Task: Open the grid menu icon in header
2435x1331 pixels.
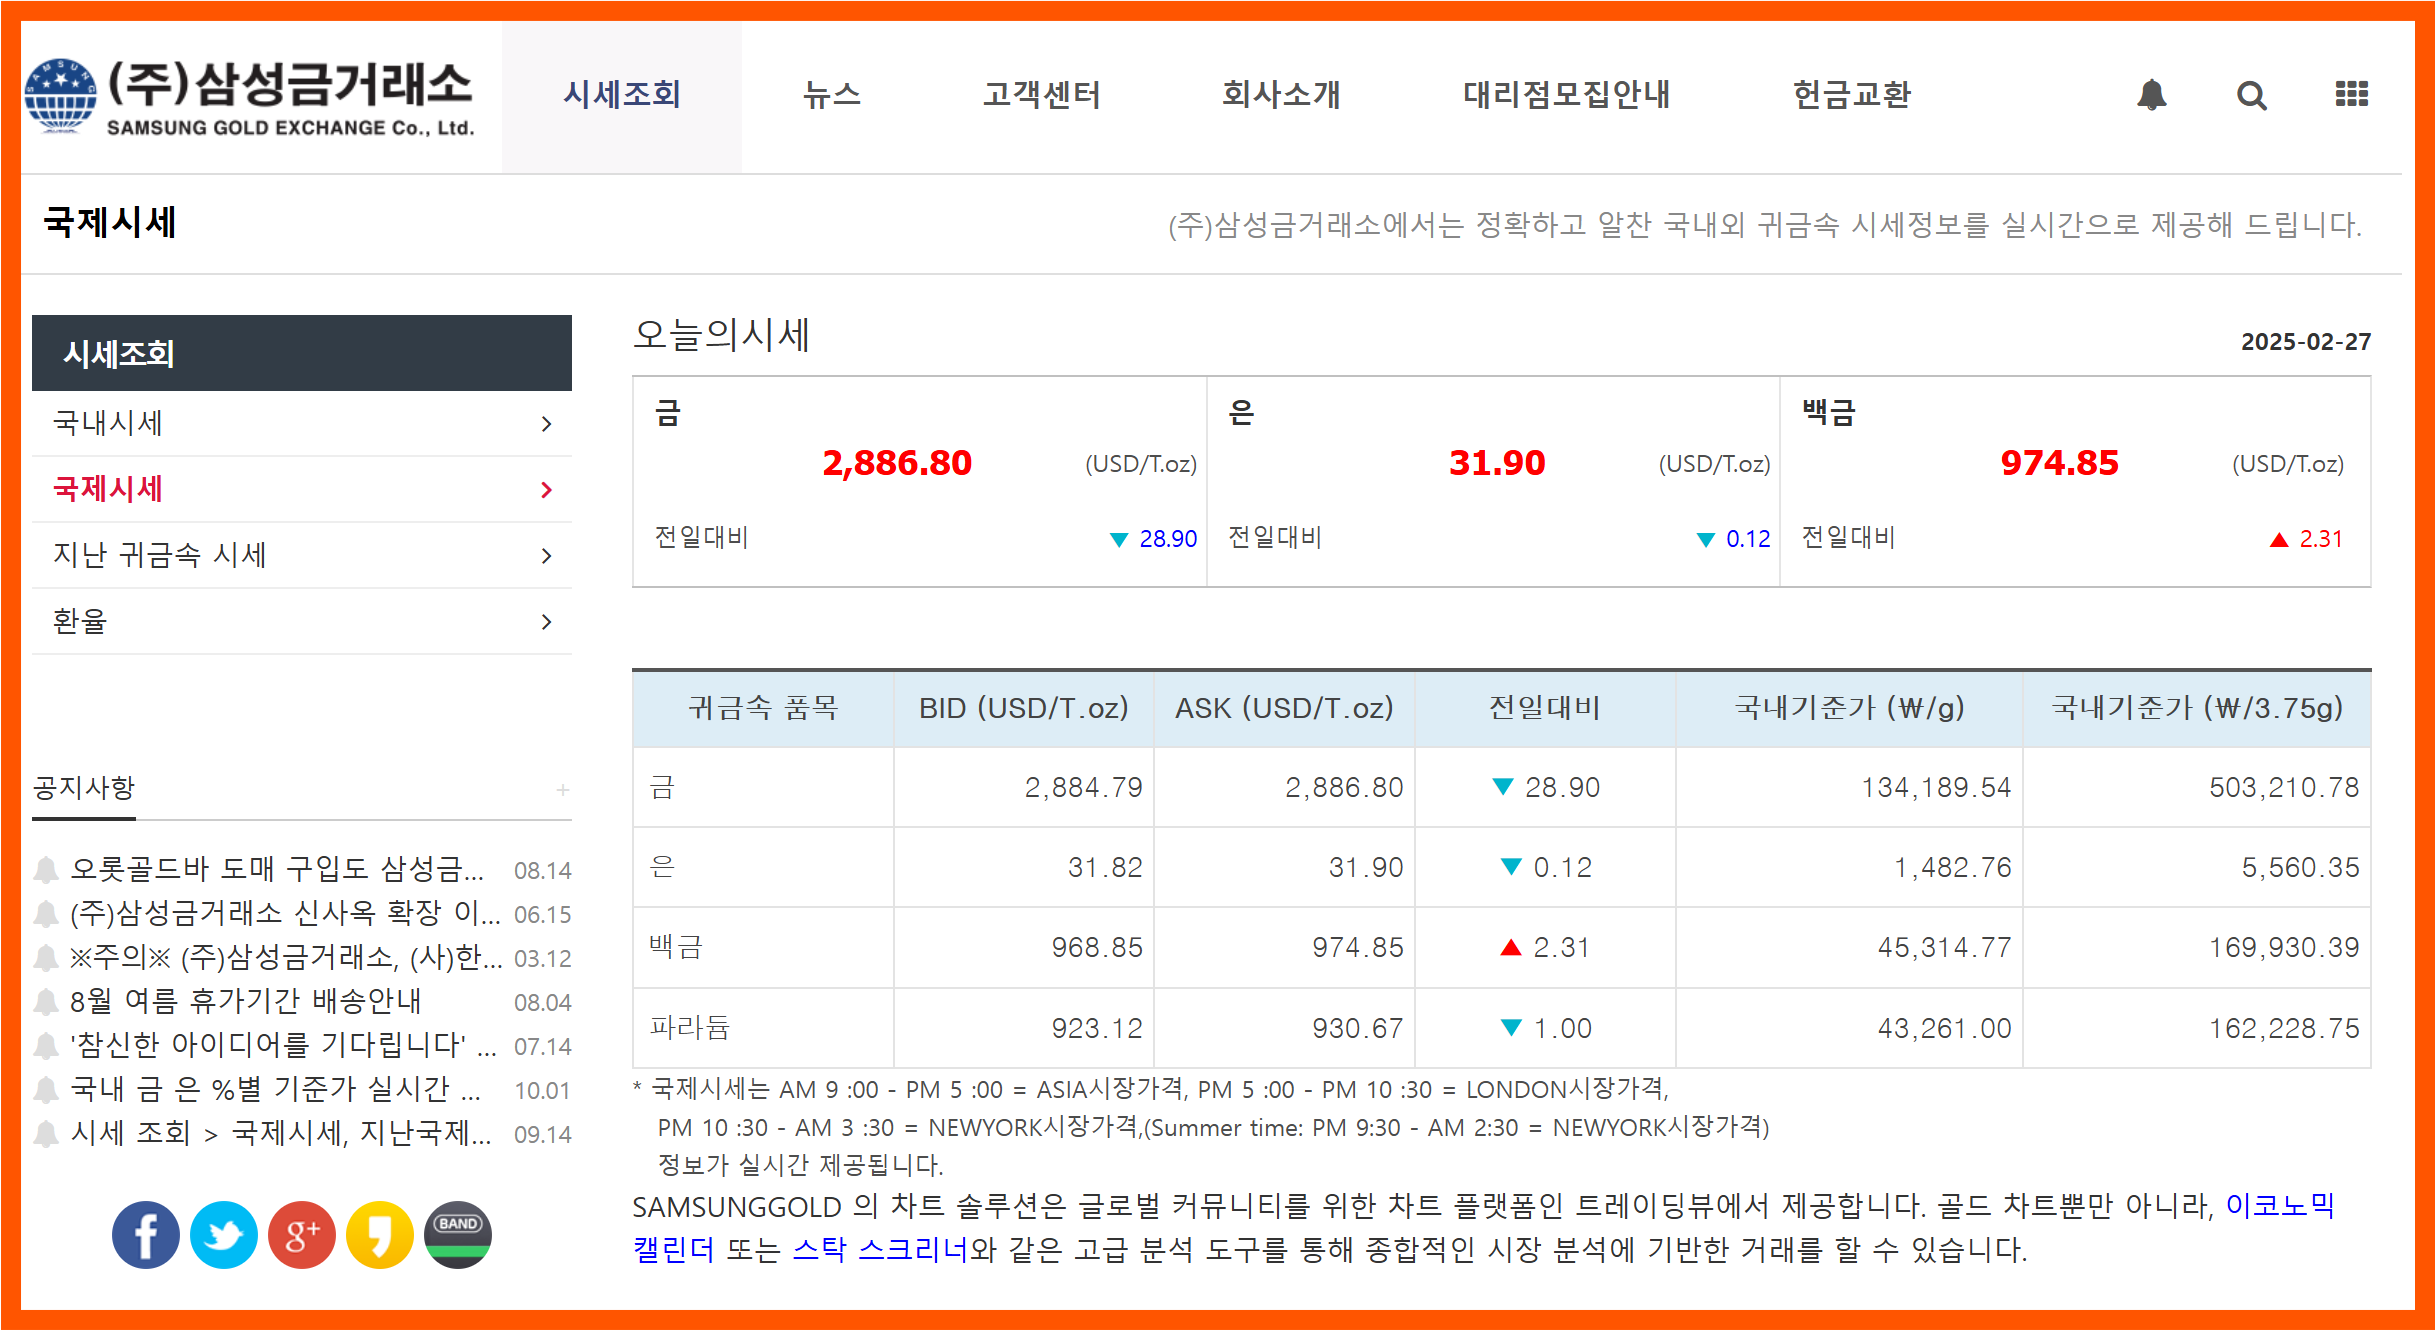Action: point(2351,94)
